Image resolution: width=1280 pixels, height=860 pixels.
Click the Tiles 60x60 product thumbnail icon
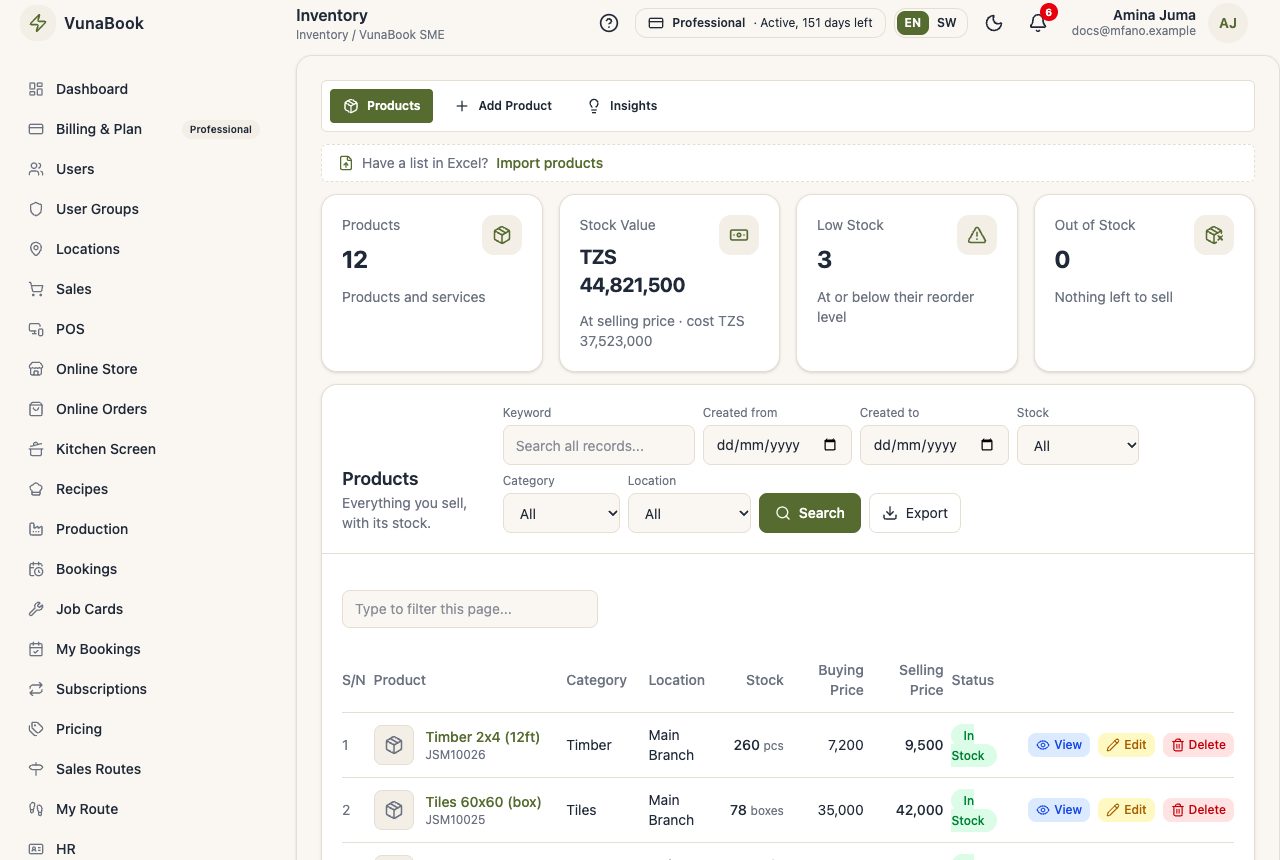tap(394, 810)
